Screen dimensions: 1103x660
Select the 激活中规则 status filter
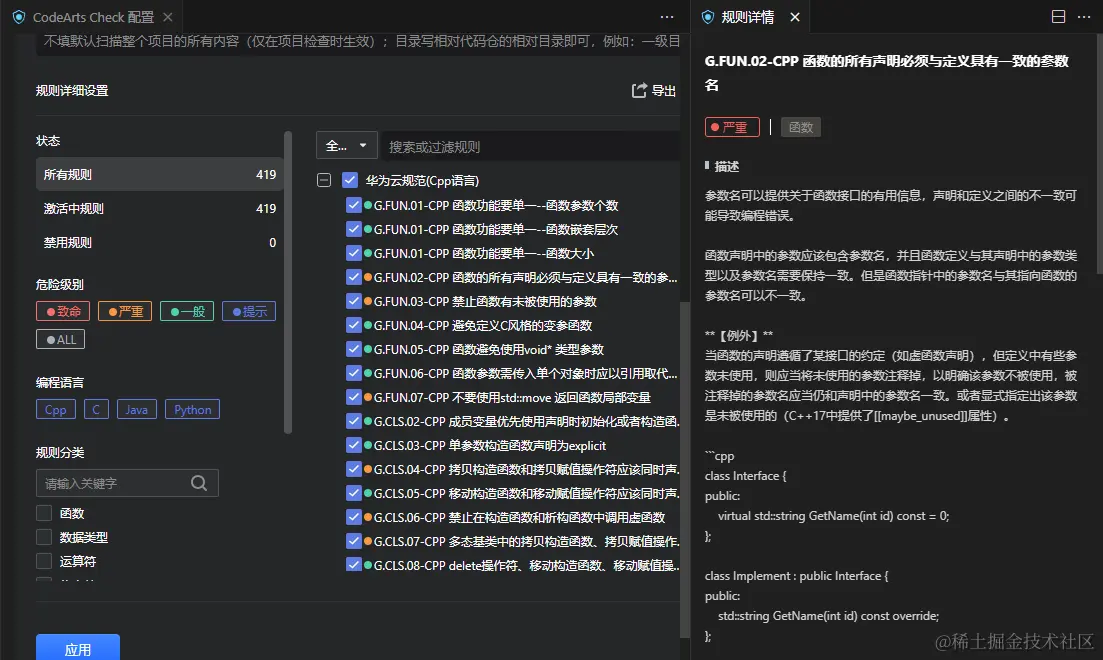click(159, 208)
